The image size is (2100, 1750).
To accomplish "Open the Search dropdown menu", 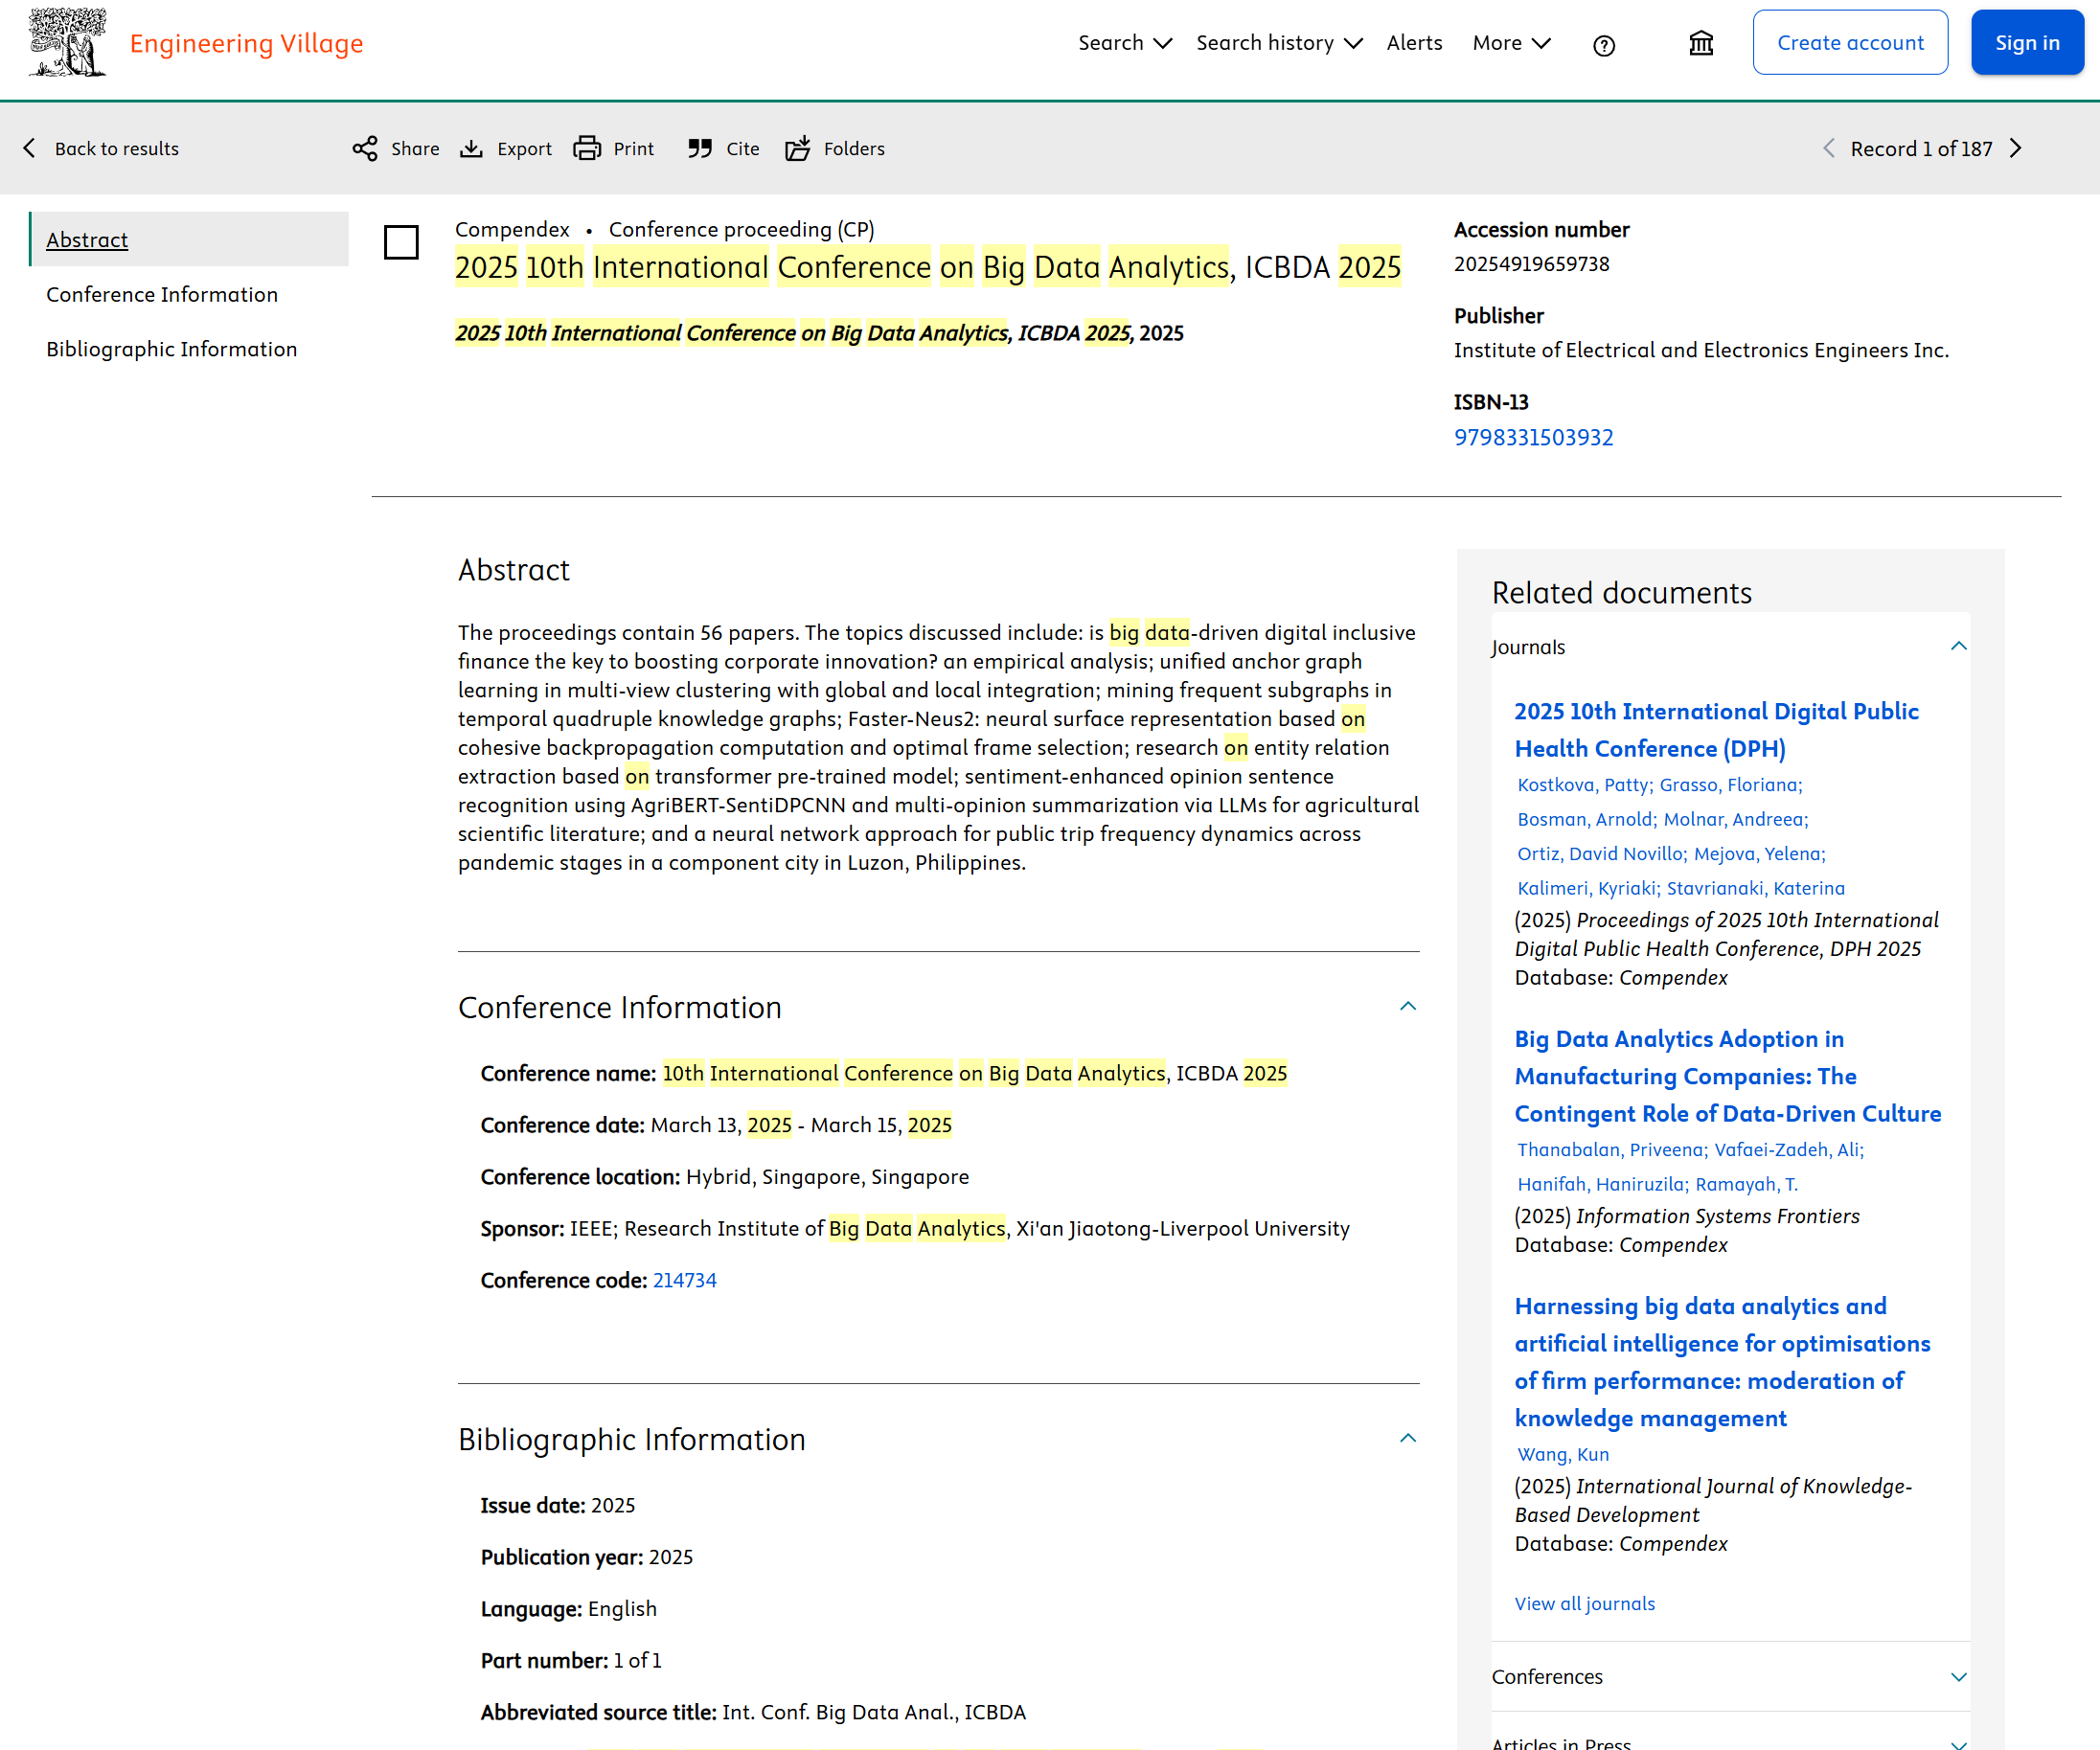I will [x=1124, y=43].
